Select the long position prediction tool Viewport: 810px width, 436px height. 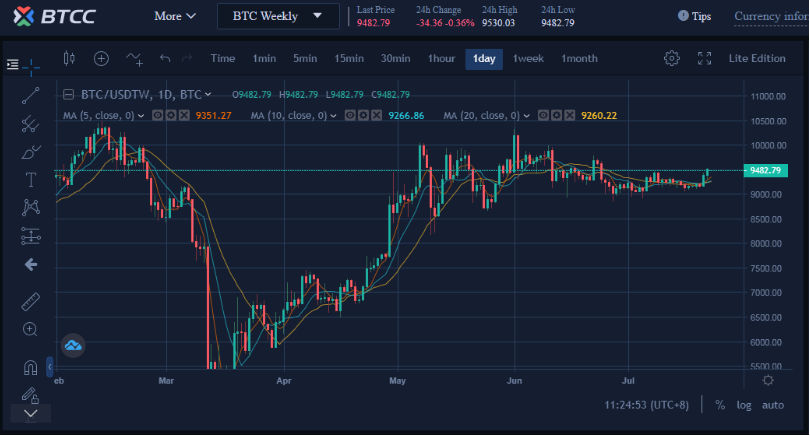(x=30, y=236)
